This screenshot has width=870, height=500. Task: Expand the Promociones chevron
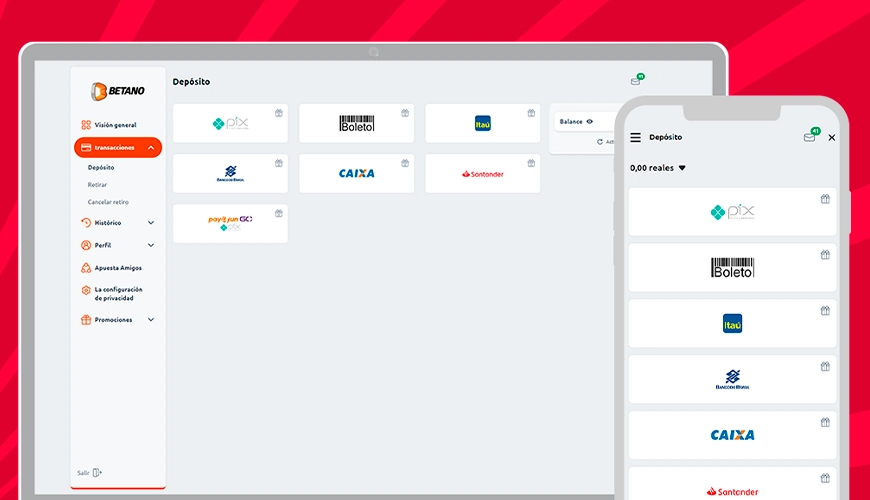[151, 320]
